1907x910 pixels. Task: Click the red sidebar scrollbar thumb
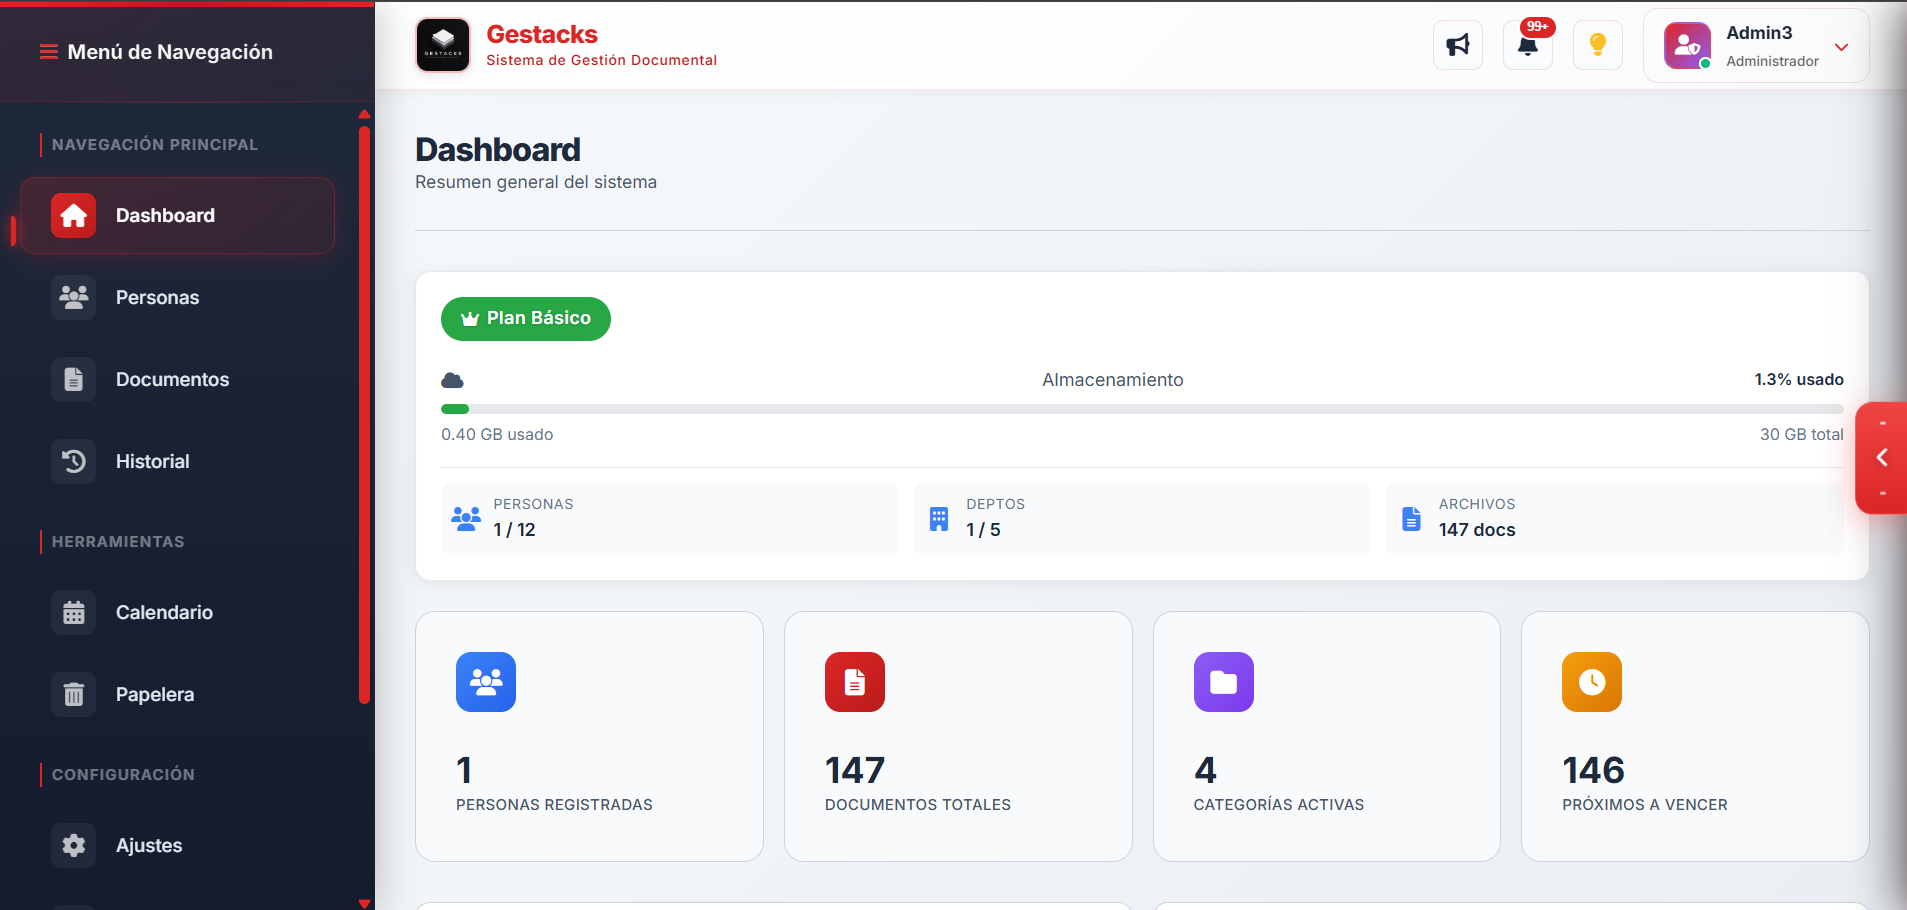364,415
